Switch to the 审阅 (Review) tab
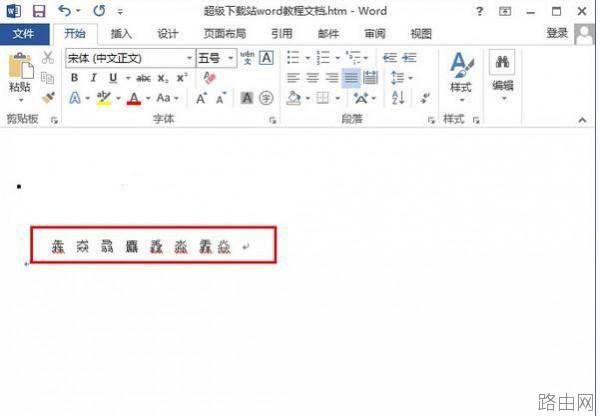This screenshot has width=600, height=416. (375, 34)
